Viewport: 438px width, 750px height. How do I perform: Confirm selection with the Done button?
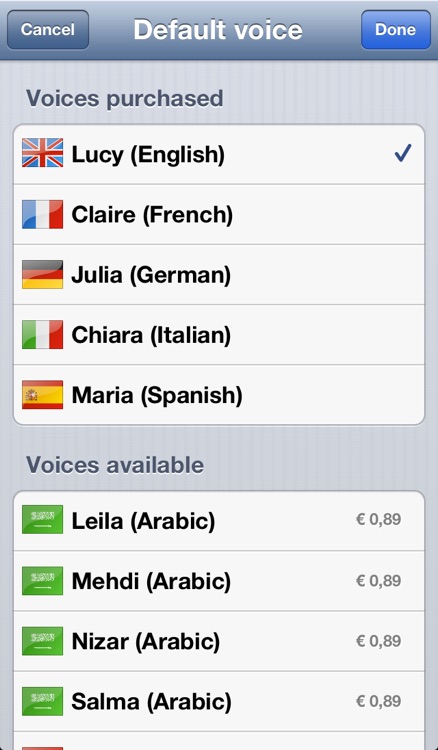click(x=396, y=30)
